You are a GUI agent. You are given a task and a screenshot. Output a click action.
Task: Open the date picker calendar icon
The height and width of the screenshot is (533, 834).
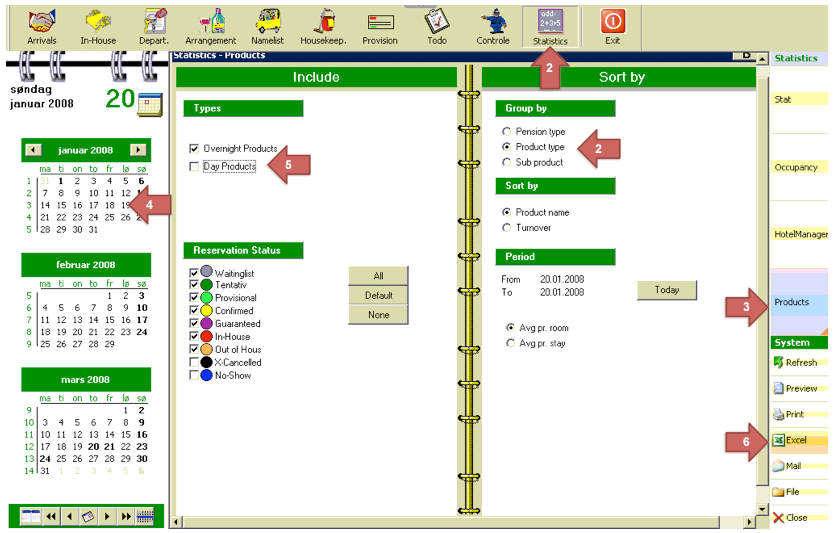coord(149,101)
